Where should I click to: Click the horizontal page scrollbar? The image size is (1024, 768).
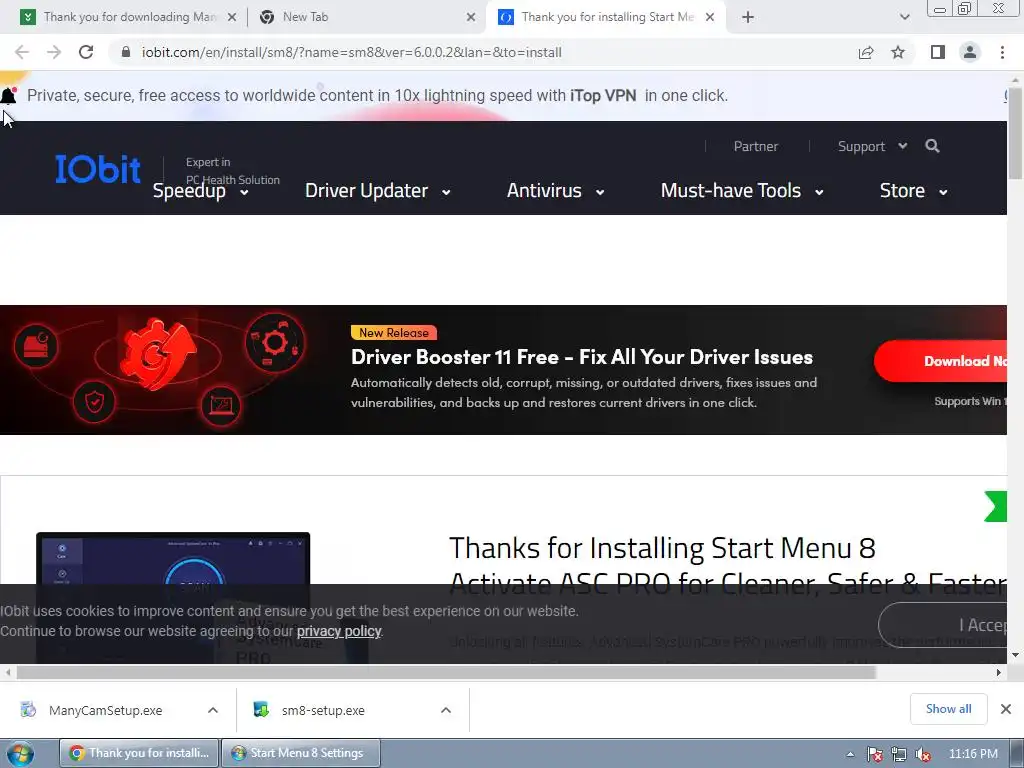[446, 673]
